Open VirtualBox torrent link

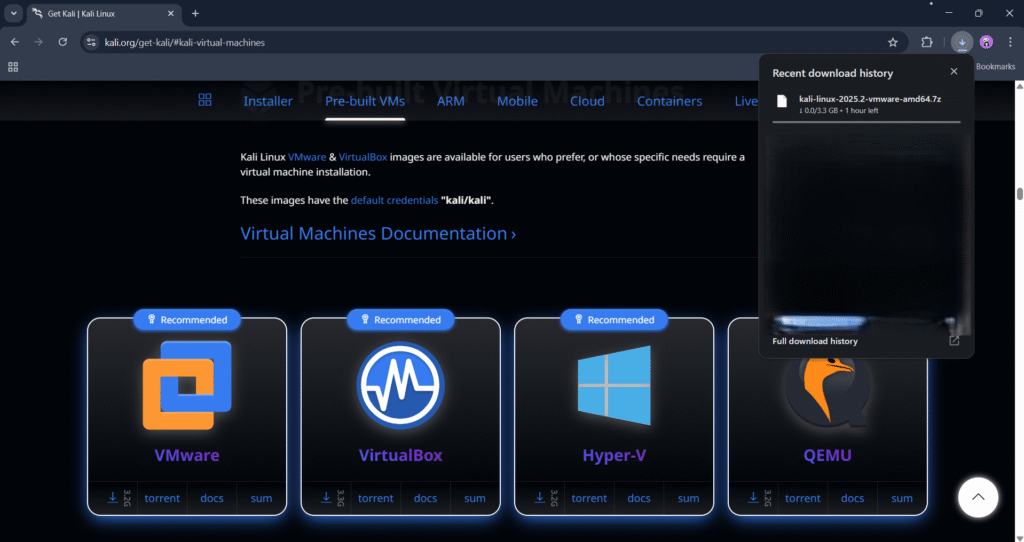pos(376,498)
